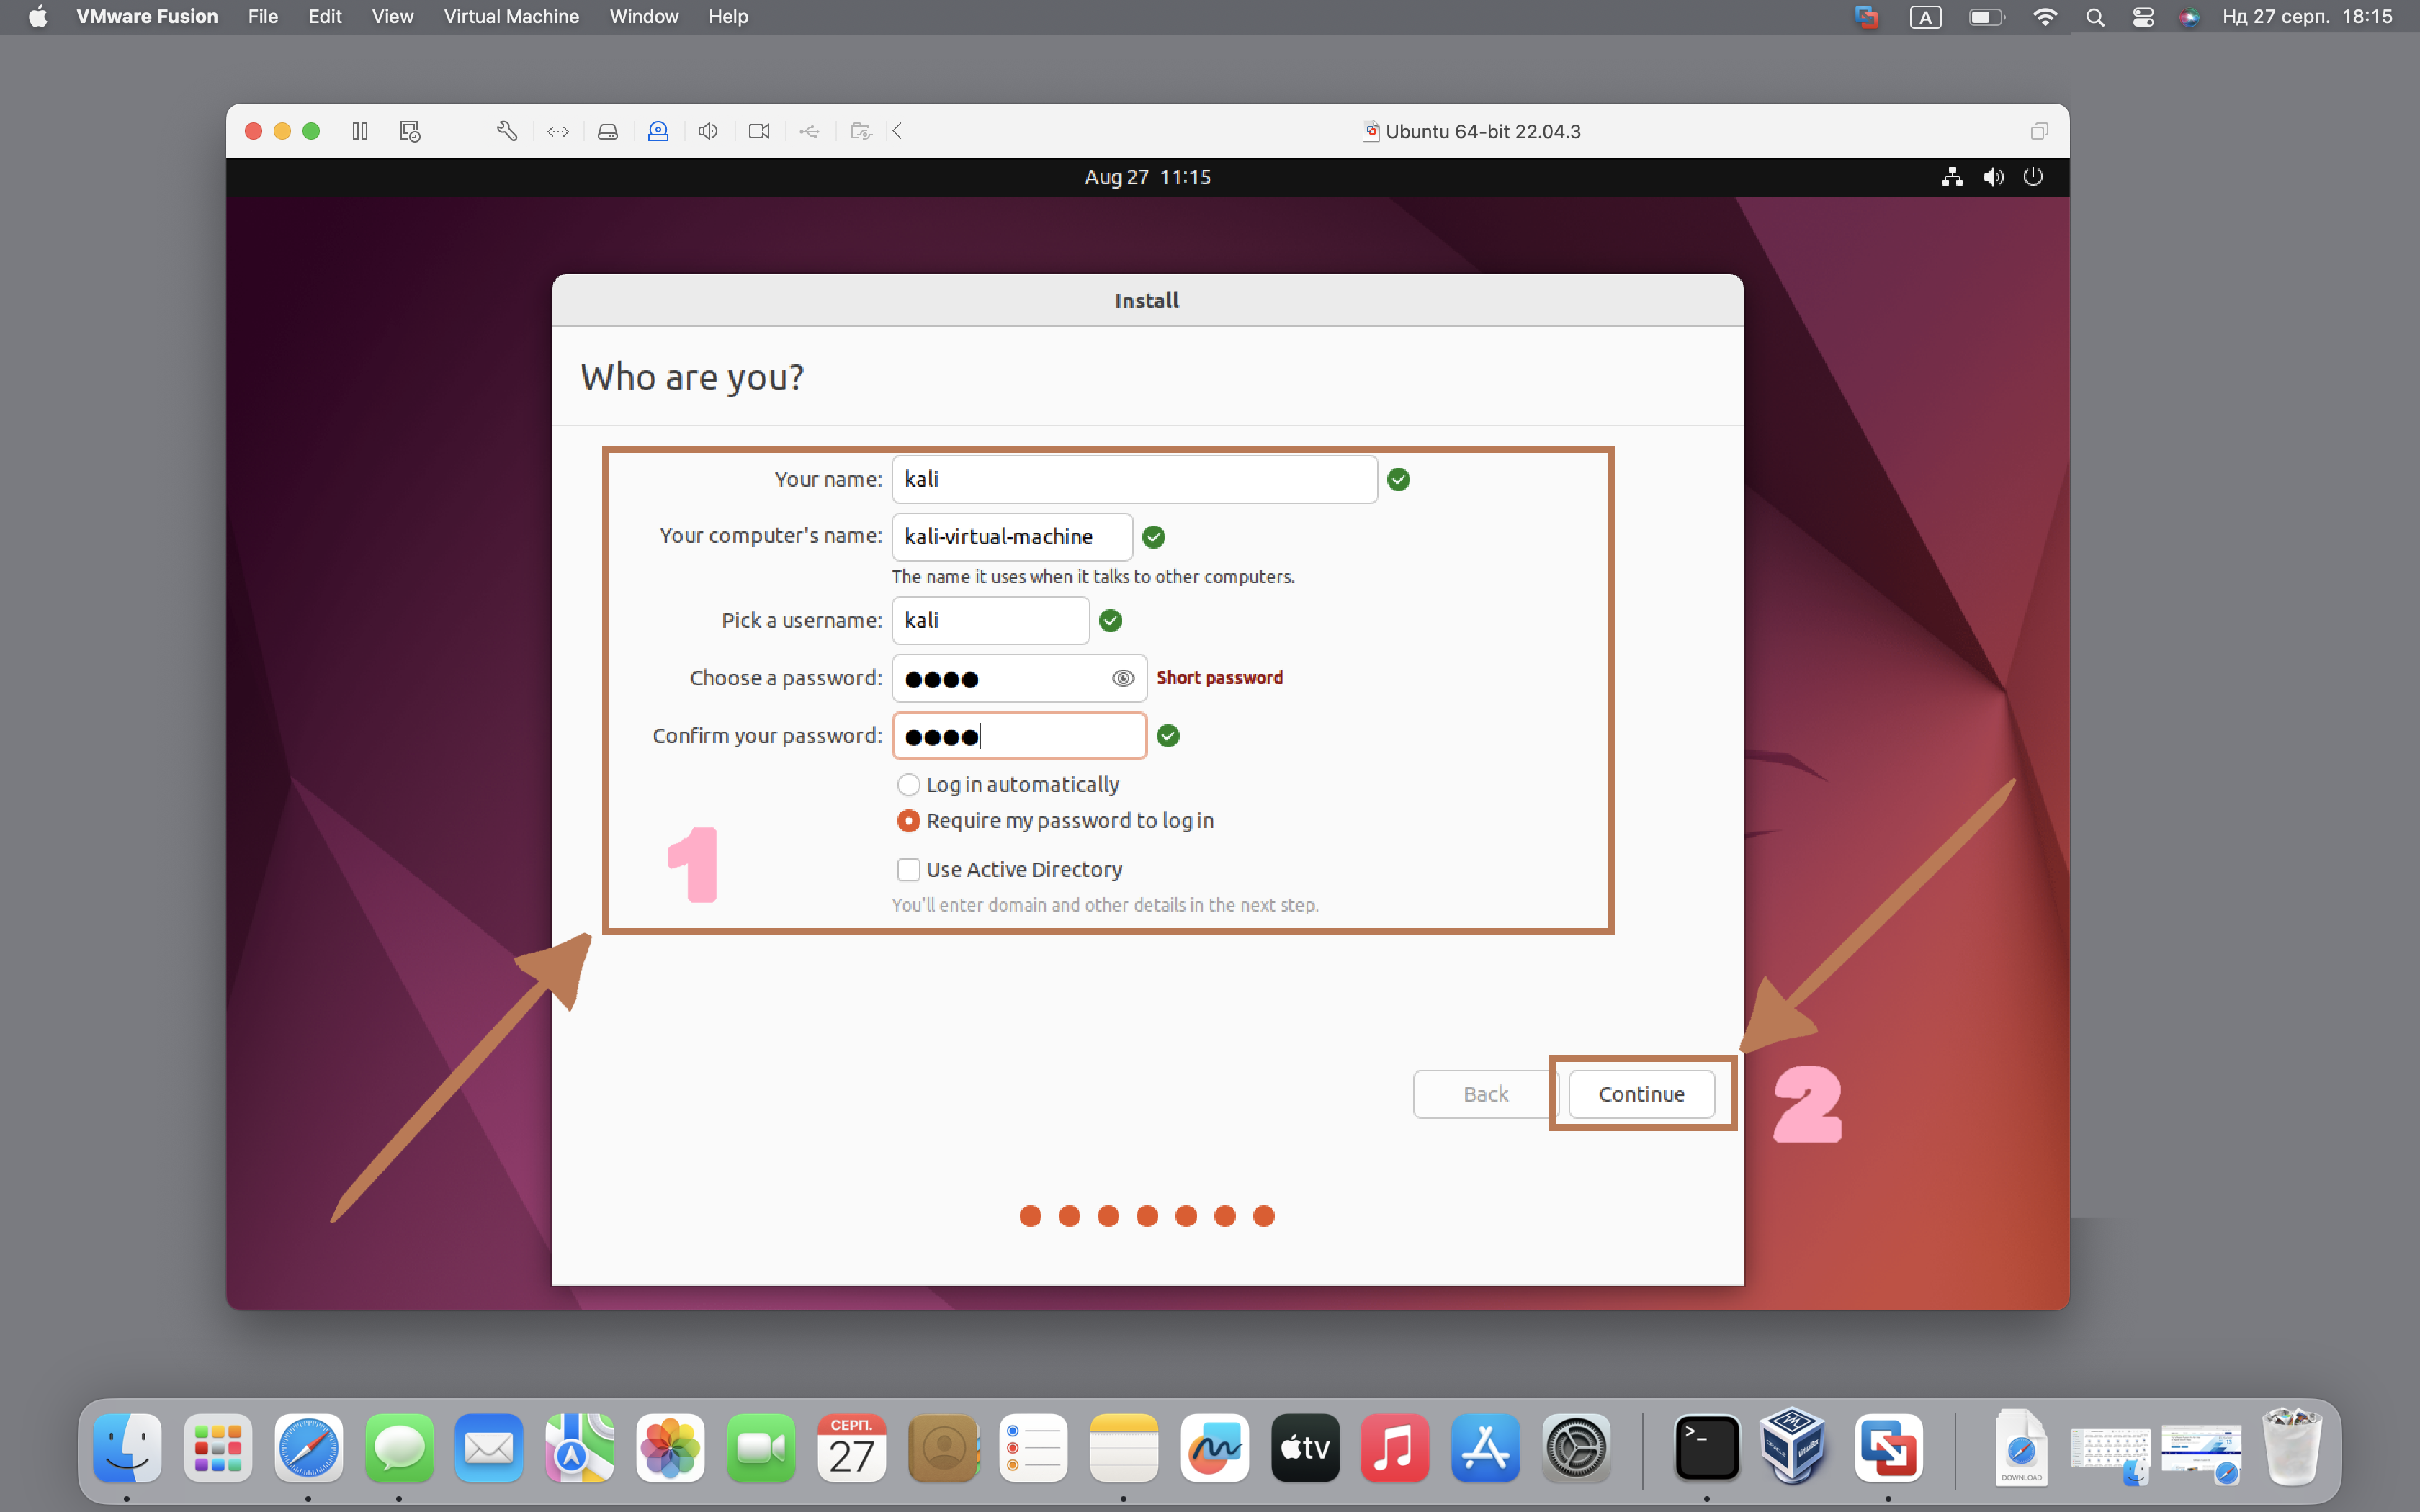Open Ubuntu network status icon in top bar

[1952, 177]
